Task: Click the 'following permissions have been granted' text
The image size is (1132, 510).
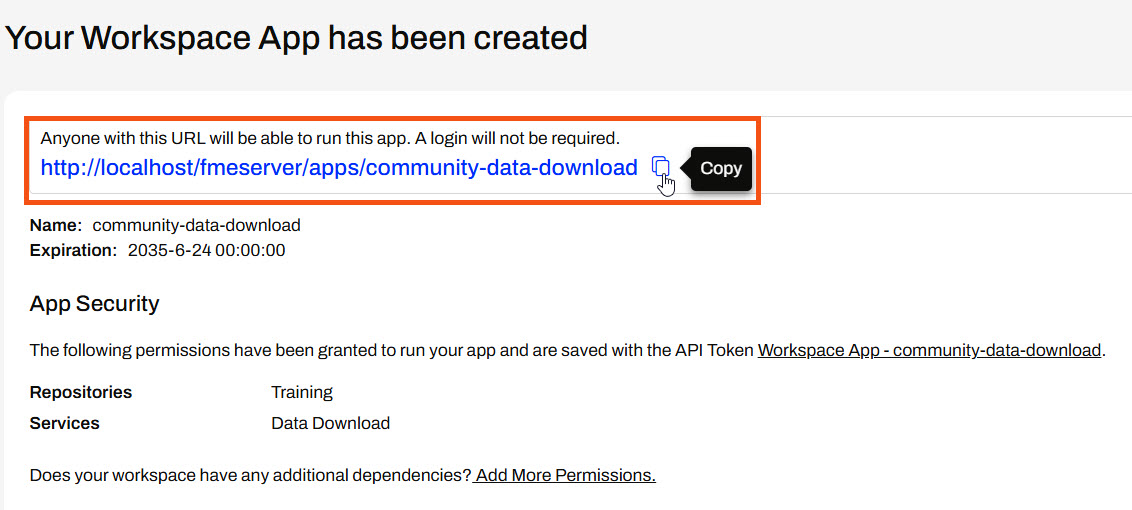Action: (x=390, y=350)
